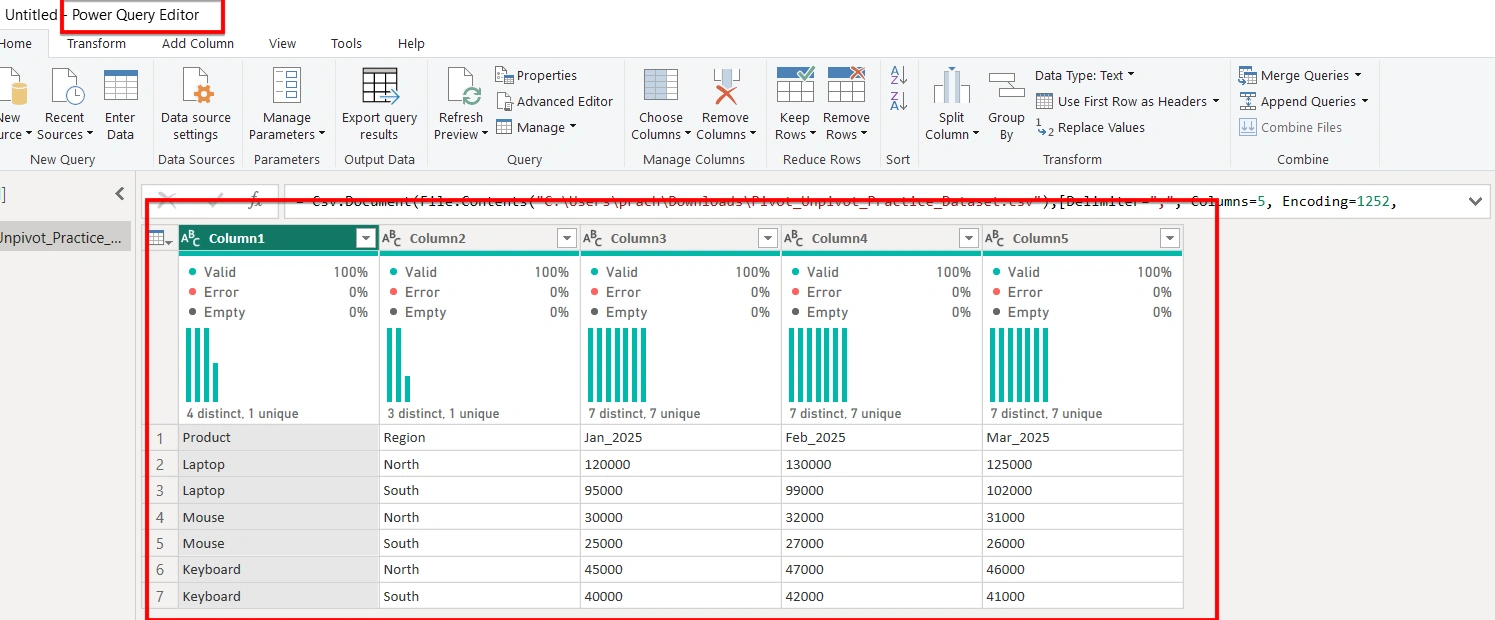Click Column1 ABC data type icon
The height and width of the screenshot is (620, 1495).
tap(191, 238)
